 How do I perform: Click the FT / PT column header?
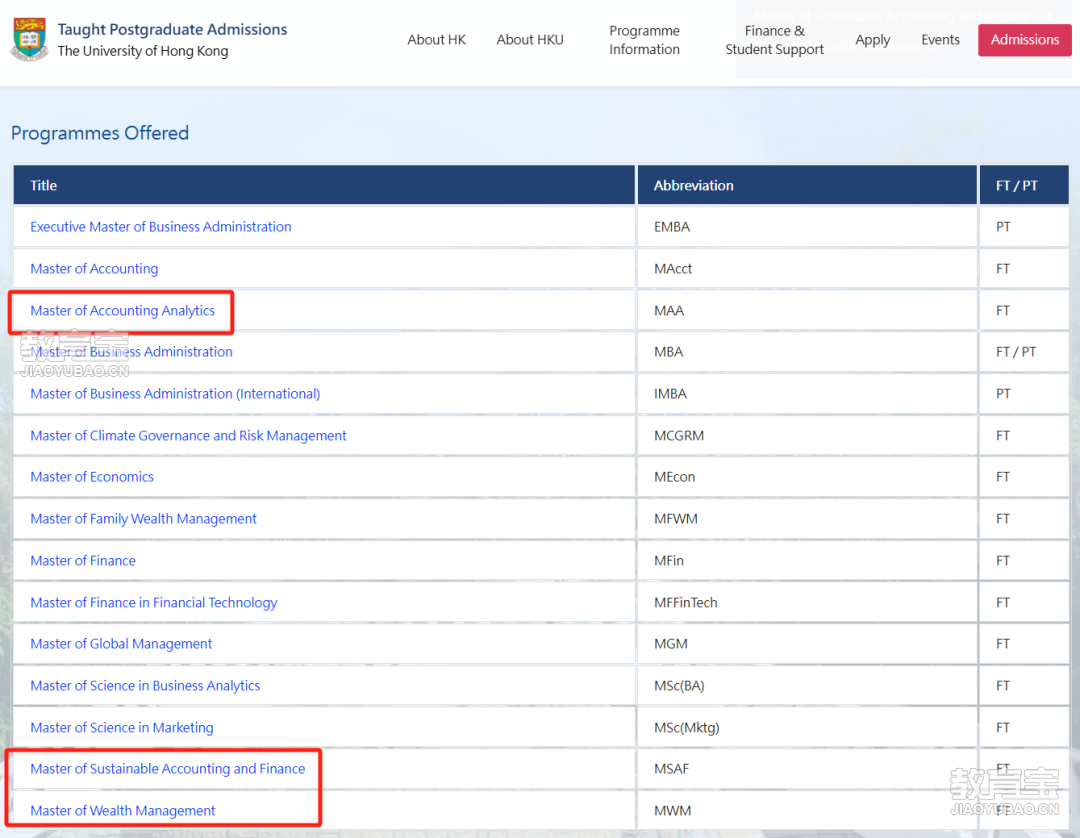tap(1024, 185)
